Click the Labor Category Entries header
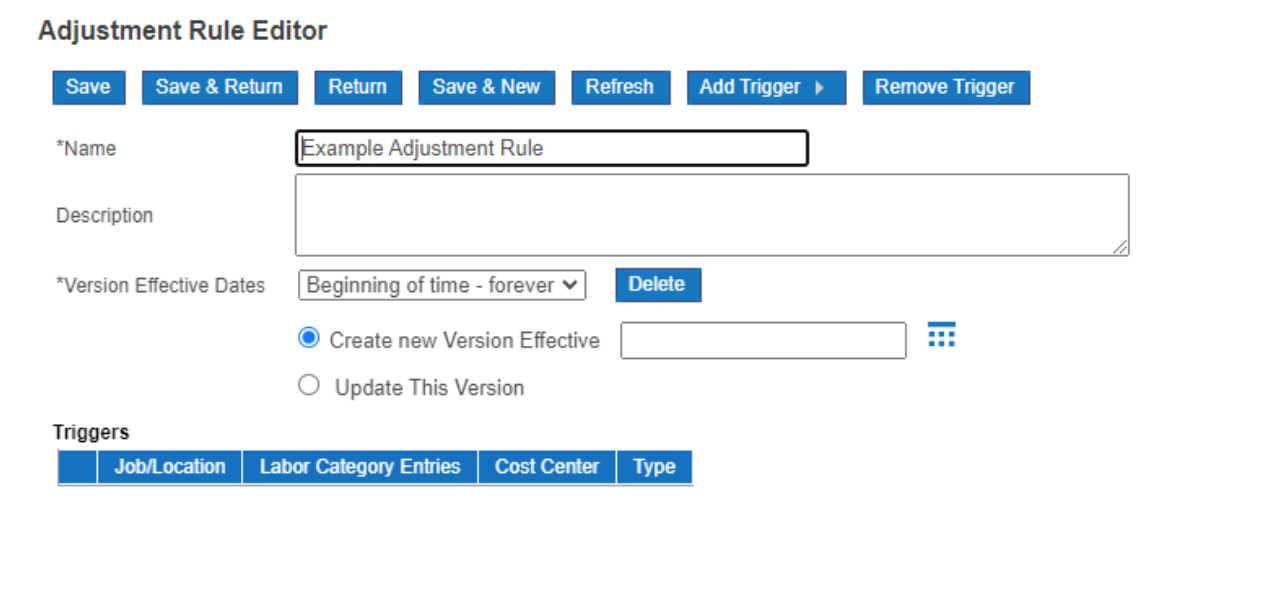The width and height of the screenshot is (1278, 594). [360, 466]
